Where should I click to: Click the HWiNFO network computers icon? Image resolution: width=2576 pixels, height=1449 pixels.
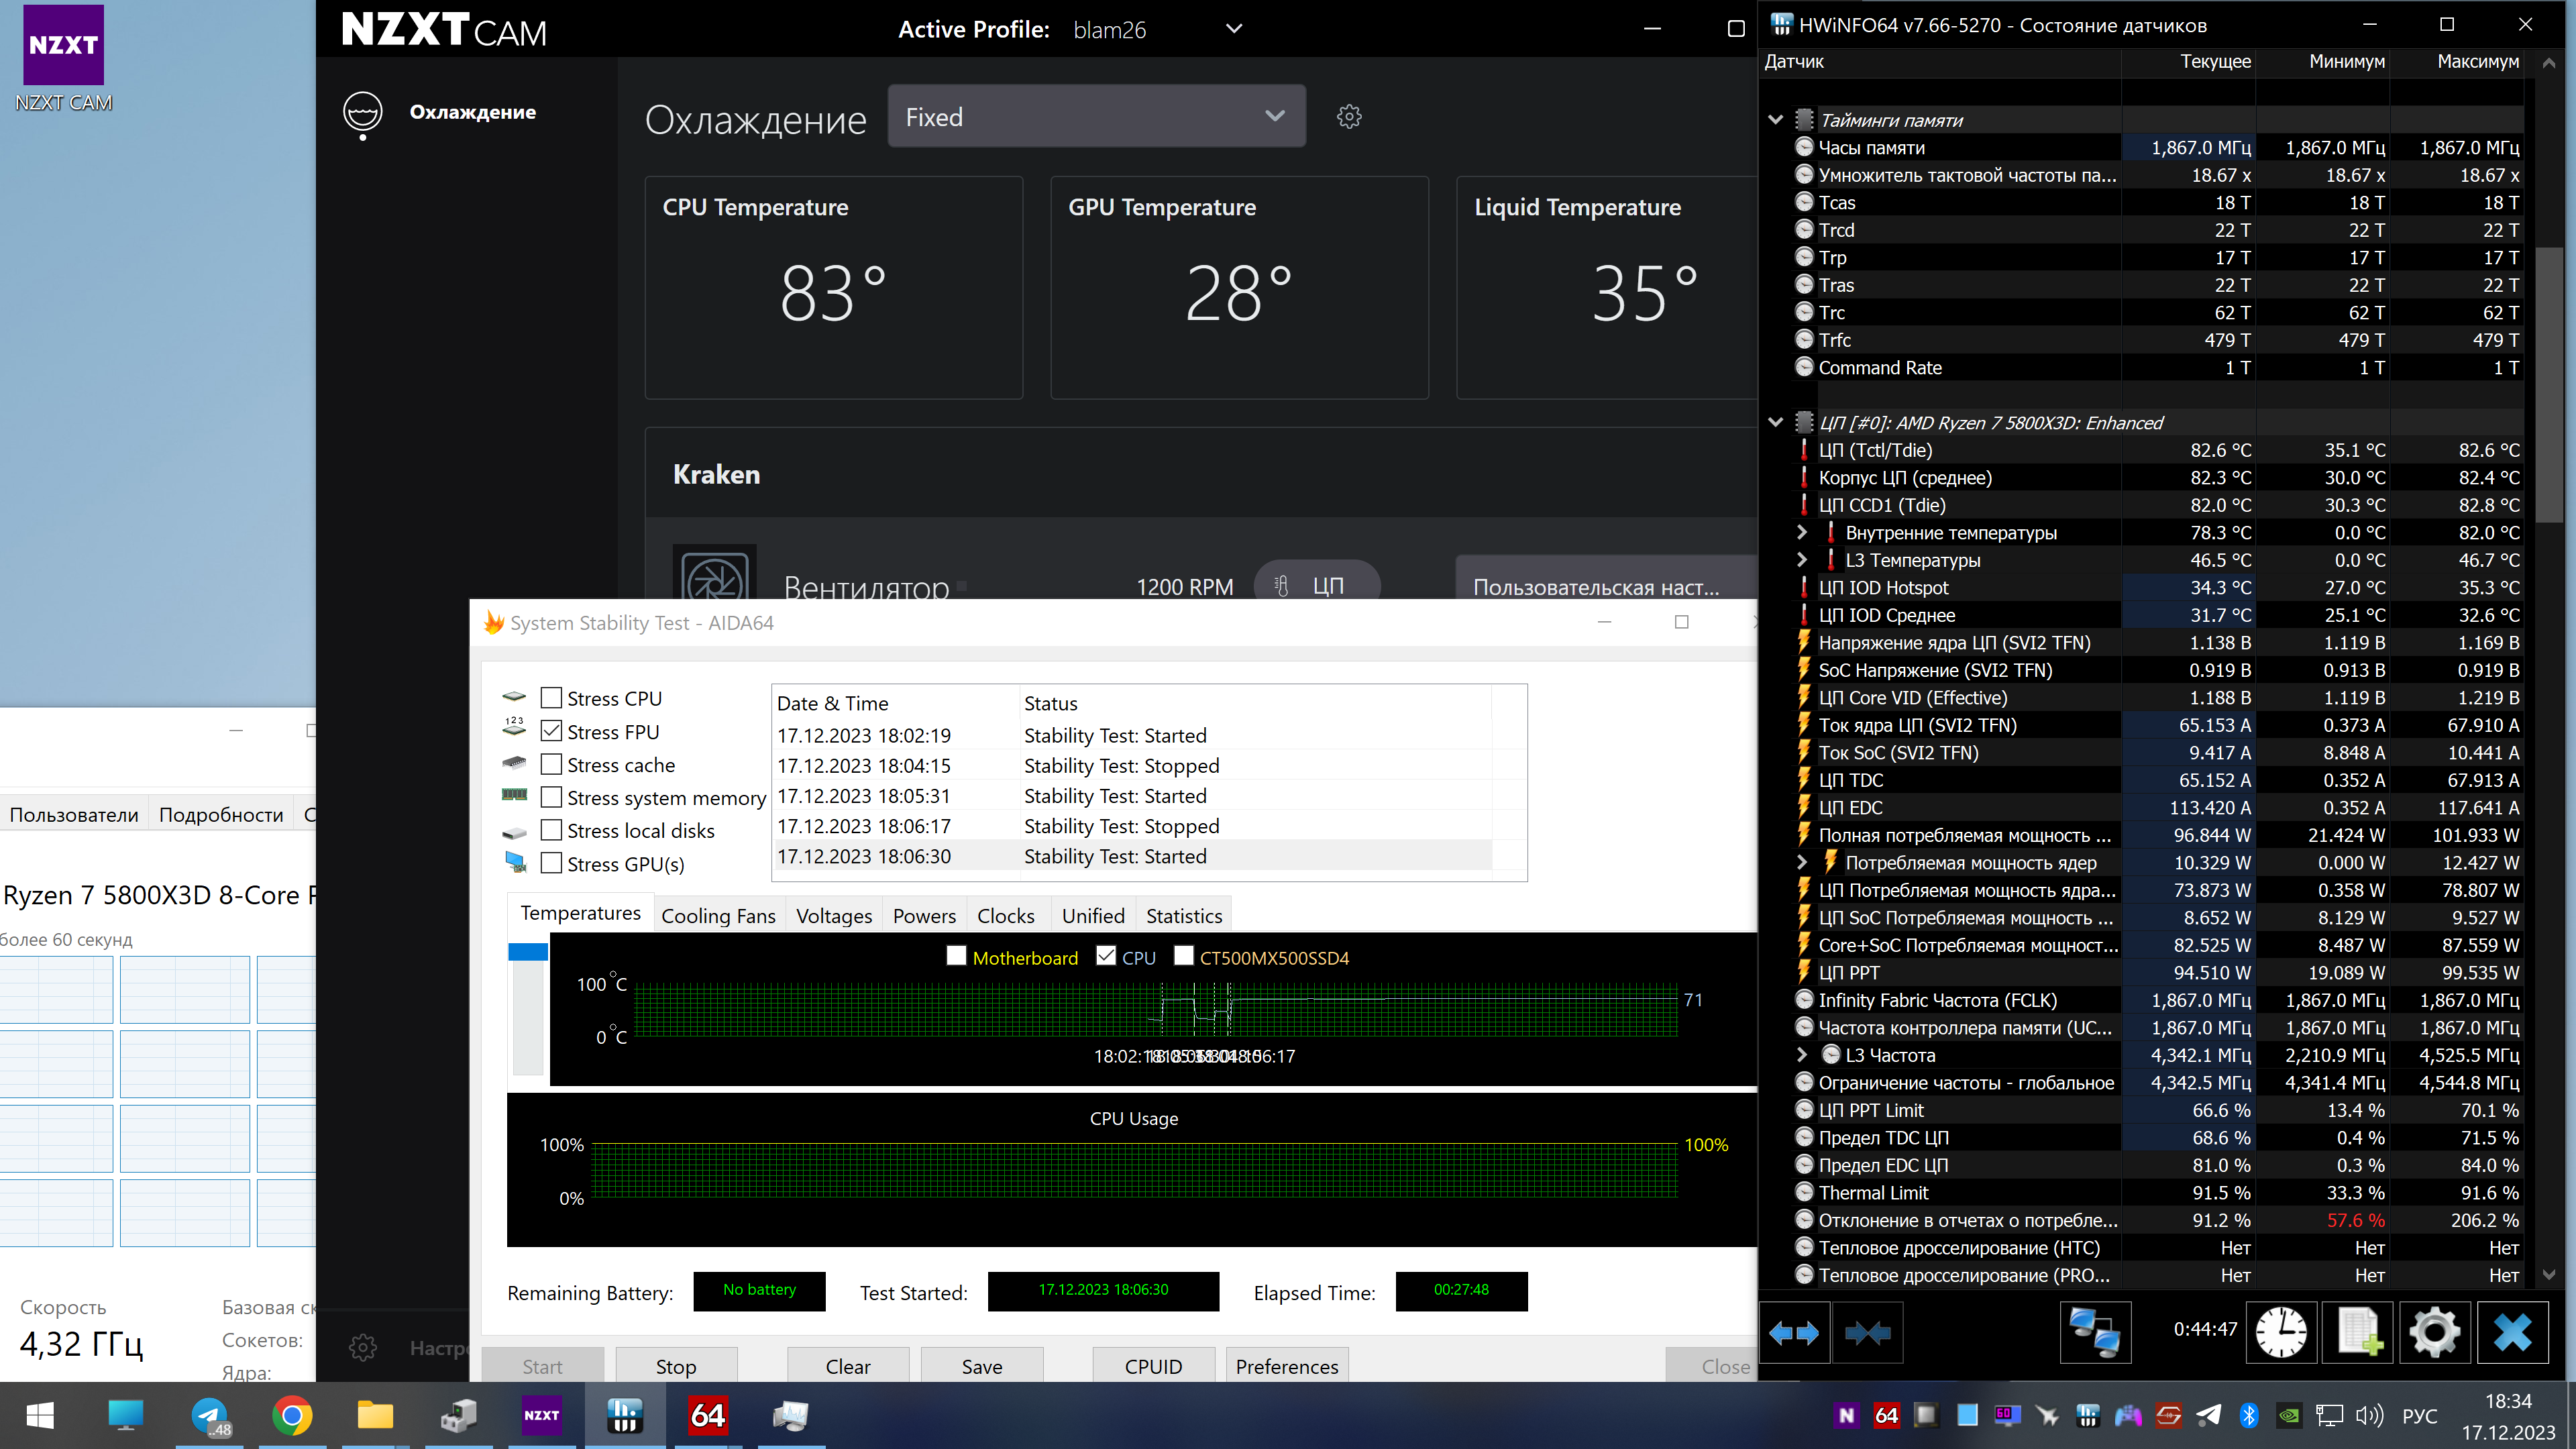2095,1332
